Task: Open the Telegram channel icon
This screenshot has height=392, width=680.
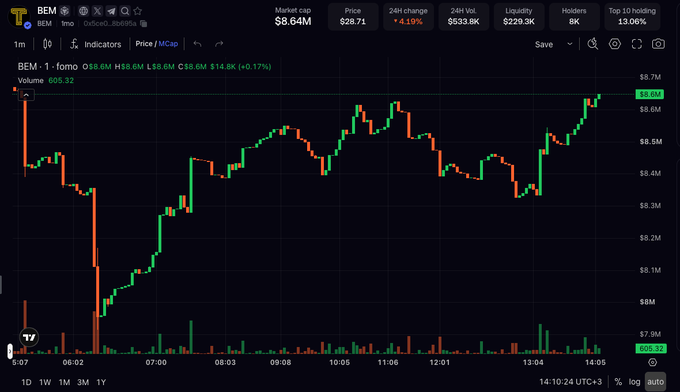Action: (111, 11)
